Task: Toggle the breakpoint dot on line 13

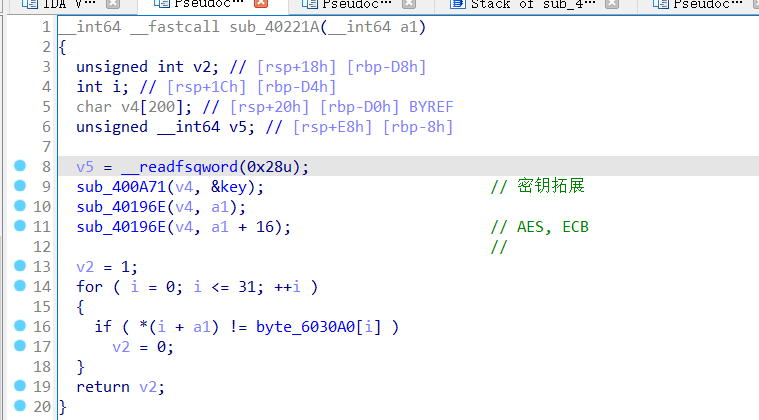Action: pyautogui.click(x=20, y=266)
